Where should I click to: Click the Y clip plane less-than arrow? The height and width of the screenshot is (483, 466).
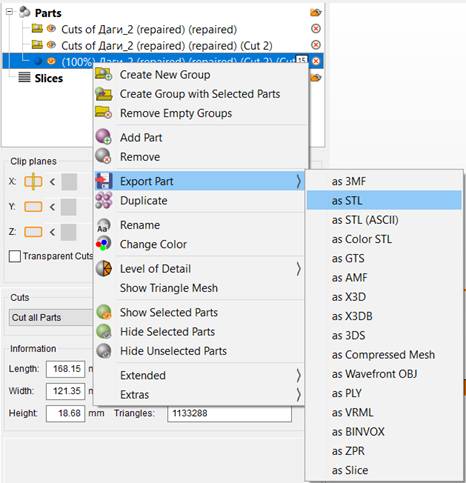52,207
